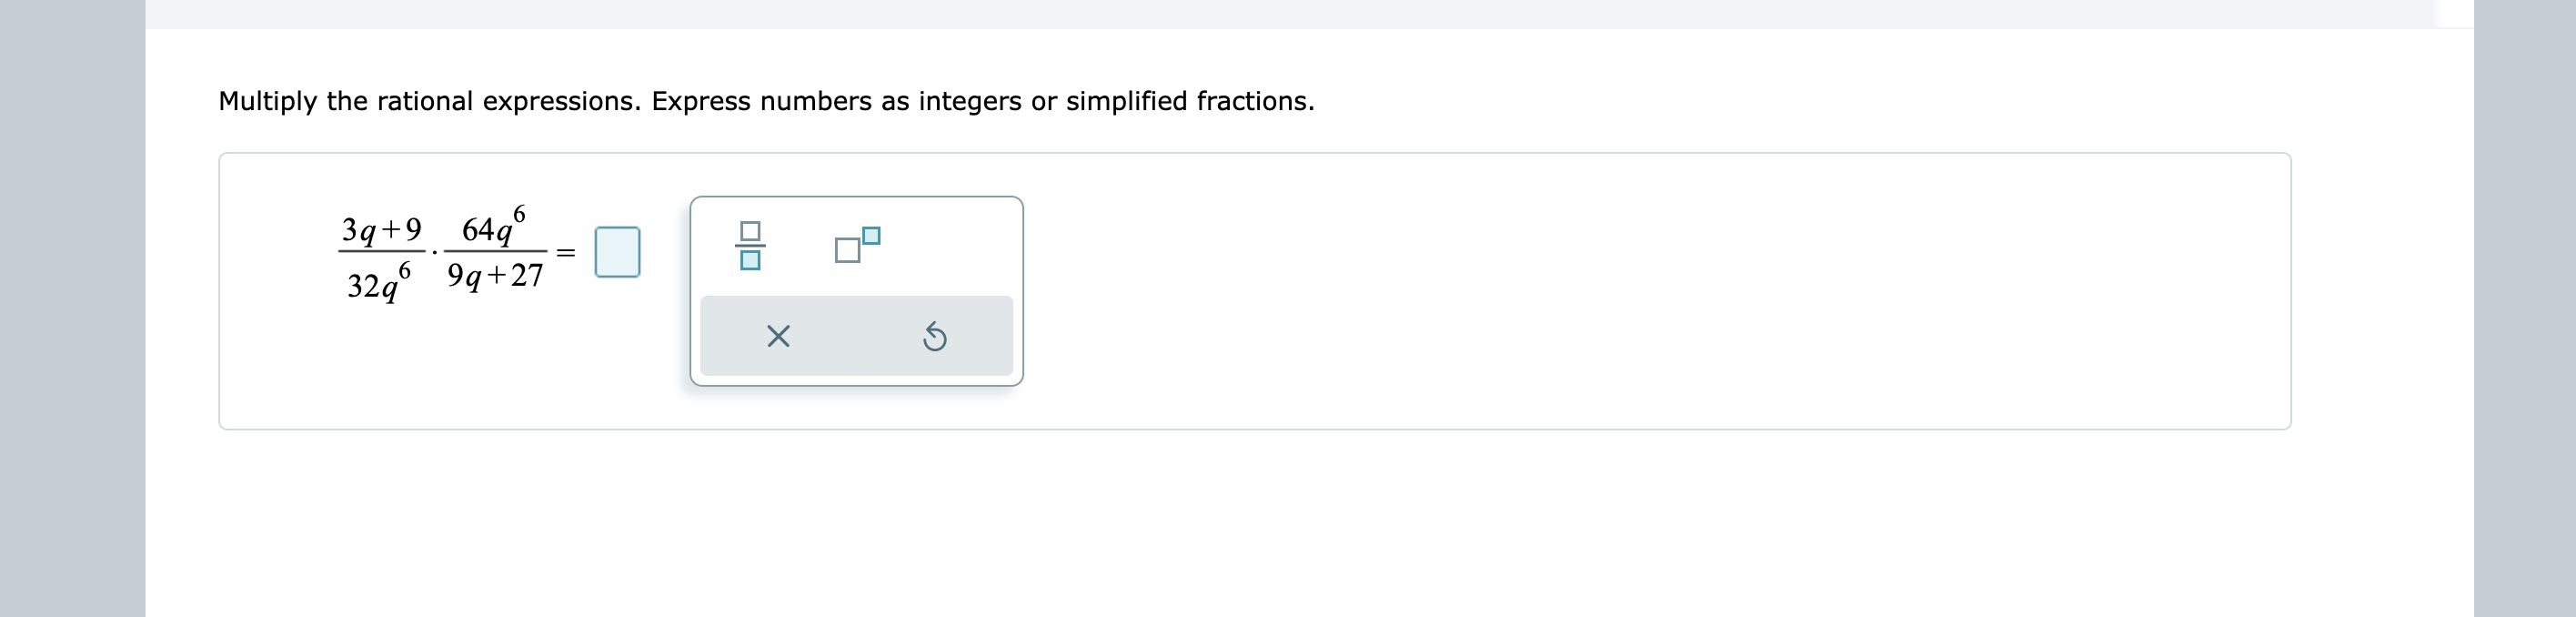Viewport: 2576px width, 617px height.
Task: Click the gray button bar of the palette
Action: 856,336
